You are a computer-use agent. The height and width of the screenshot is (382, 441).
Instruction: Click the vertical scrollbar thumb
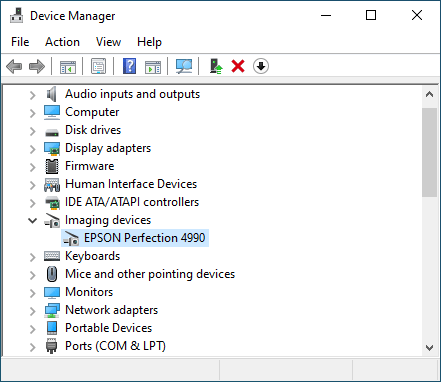coord(429,152)
